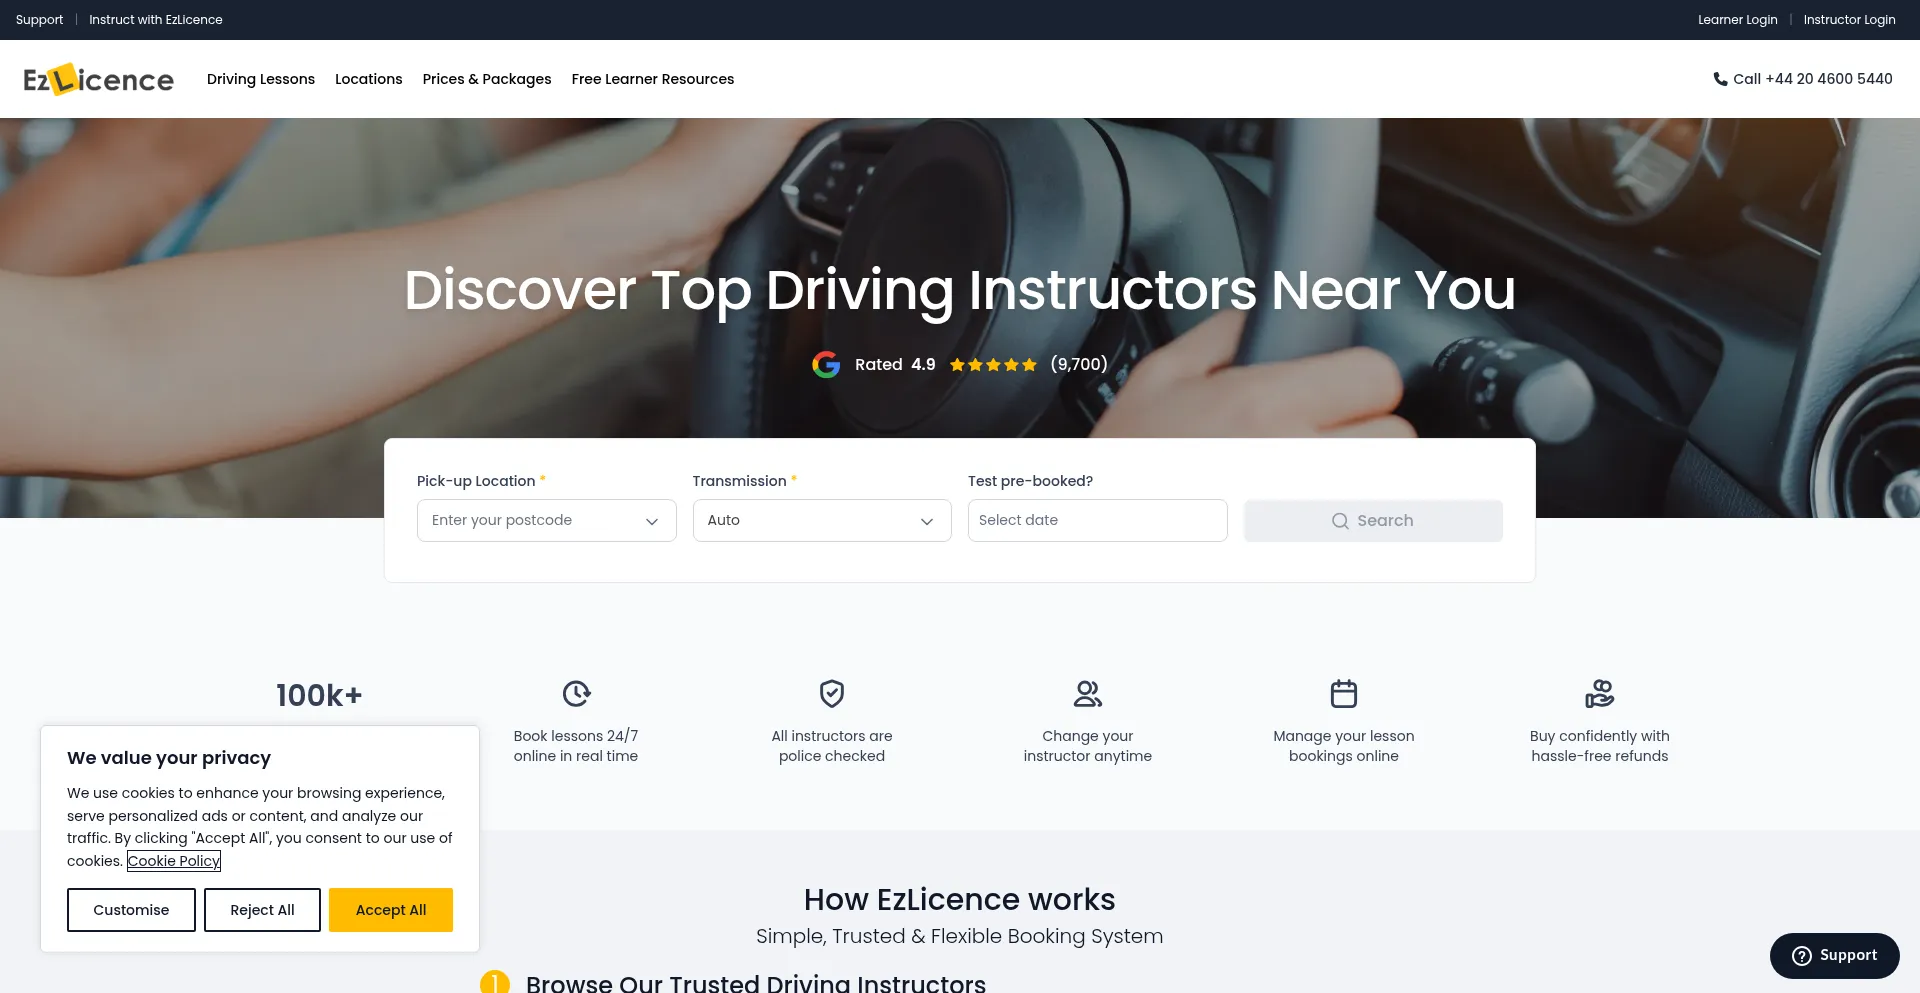Open the Driving Lessons menu
The width and height of the screenshot is (1920, 993).
coord(261,79)
